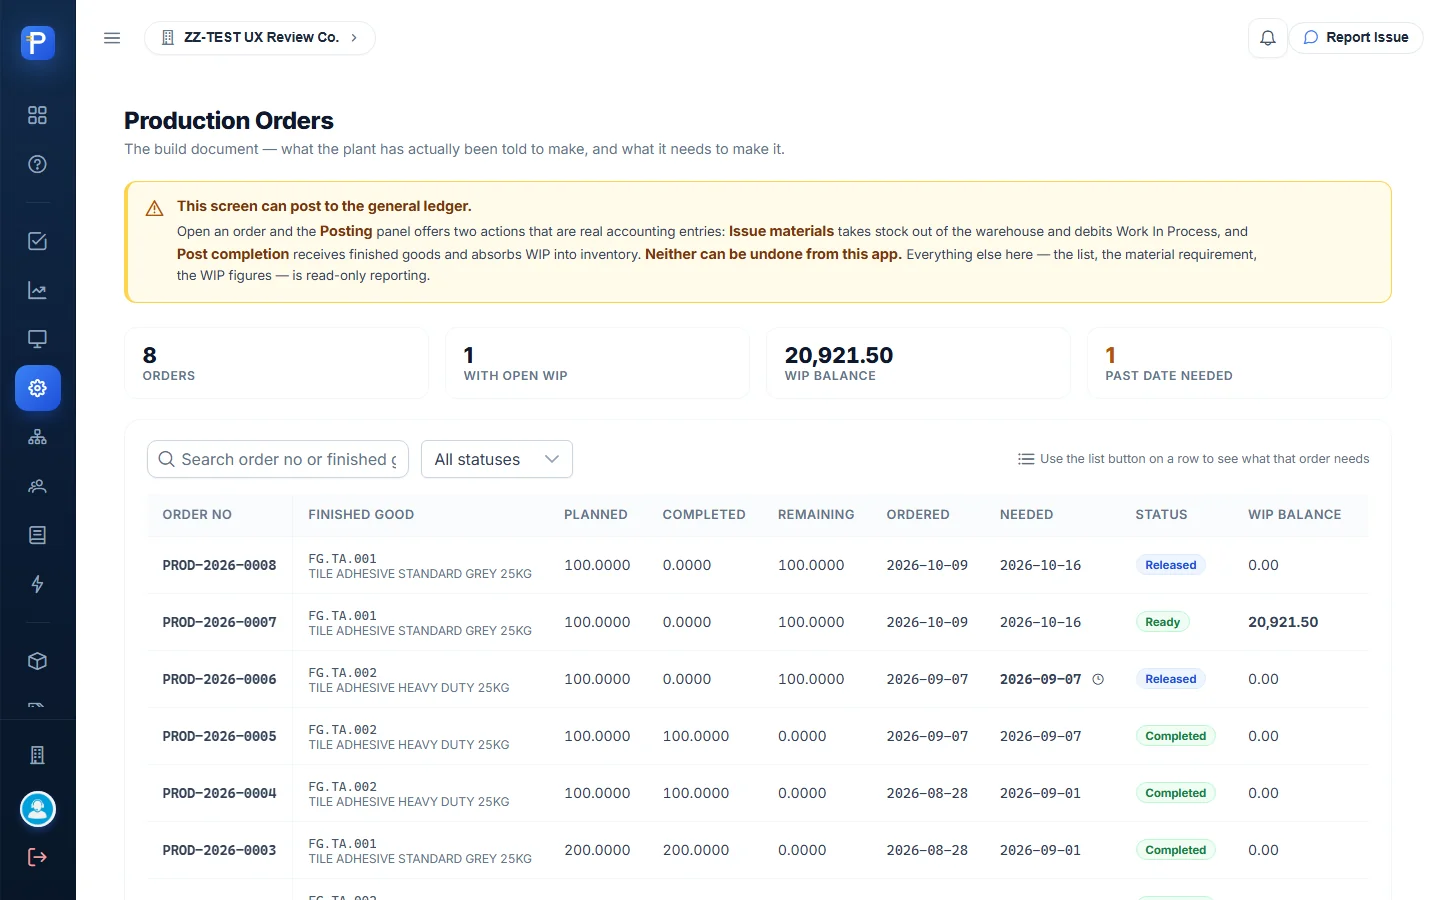Open order PROD-2026-0003
Image resolution: width=1440 pixels, height=900 pixels.
point(219,850)
